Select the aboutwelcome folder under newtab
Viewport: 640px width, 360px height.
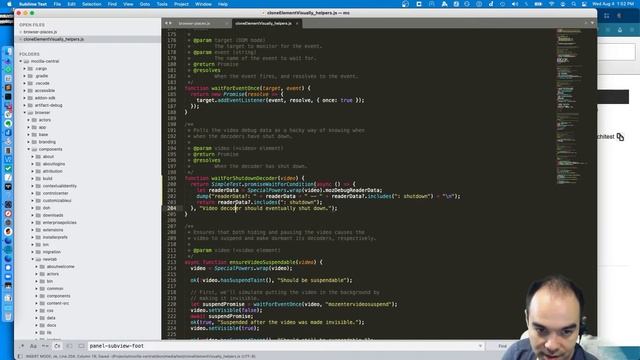coord(60,267)
